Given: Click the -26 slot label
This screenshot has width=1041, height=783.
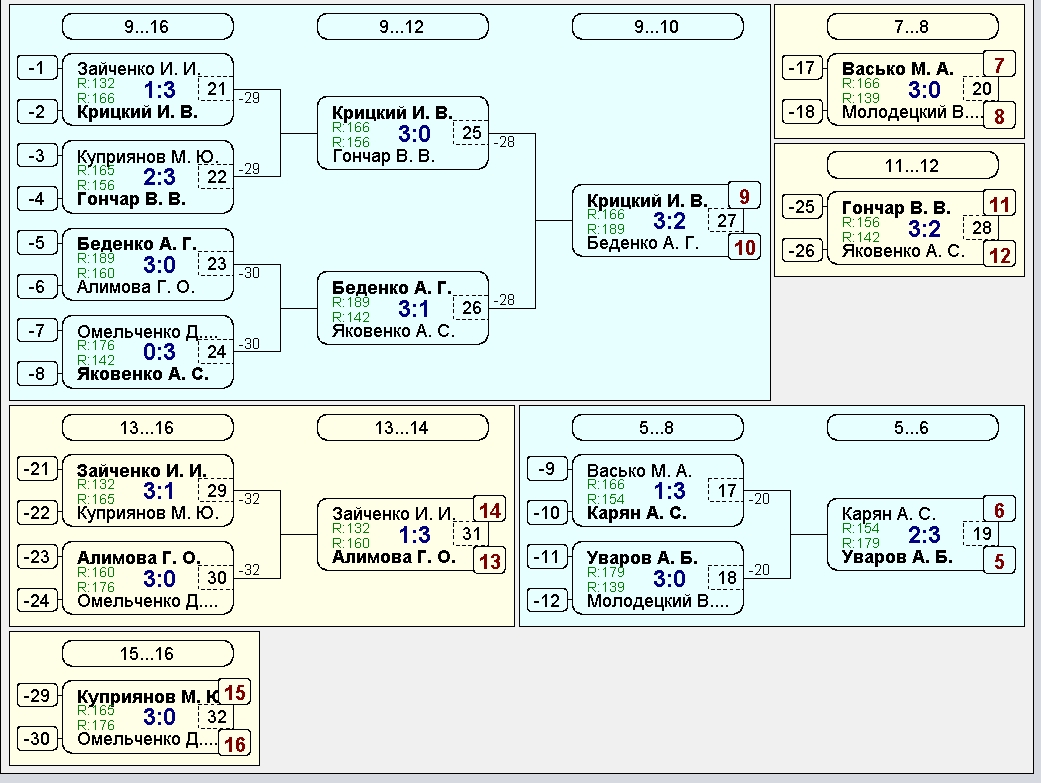Looking at the screenshot, I should [802, 250].
